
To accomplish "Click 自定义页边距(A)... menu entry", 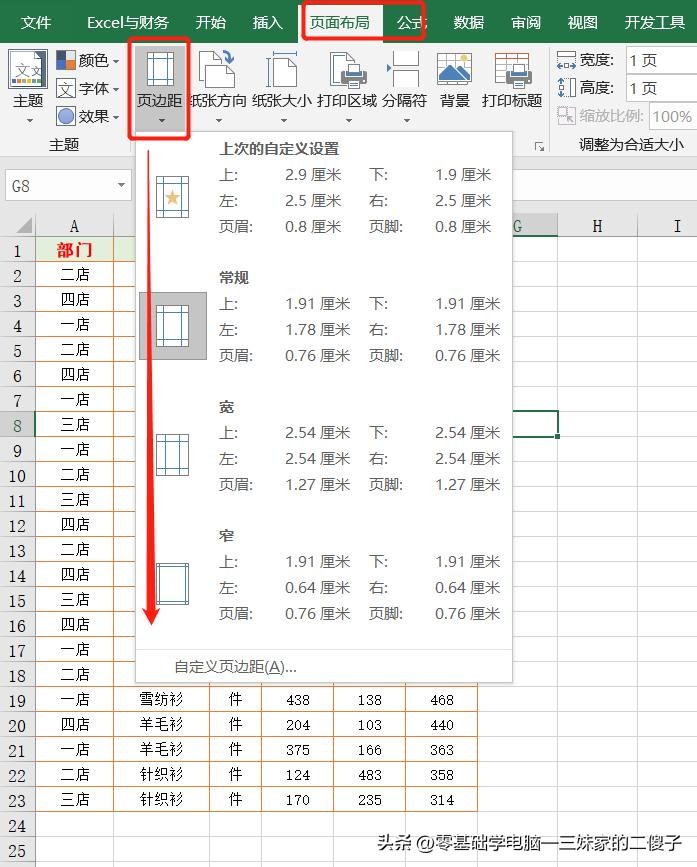I will tap(235, 666).
